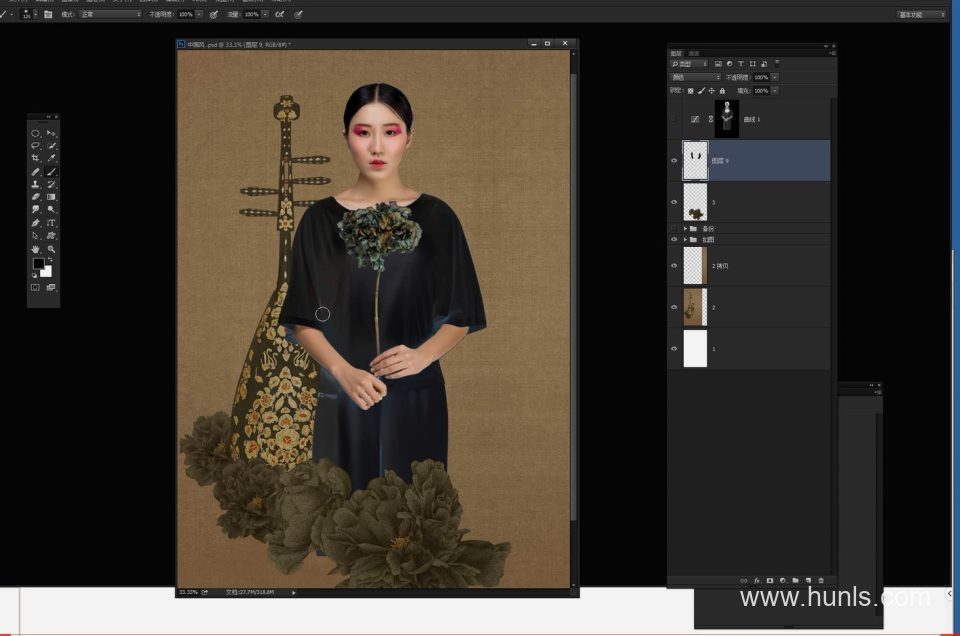This screenshot has height=636, width=960.
Task: Select the Quick Selection tool
Action: 51,146
